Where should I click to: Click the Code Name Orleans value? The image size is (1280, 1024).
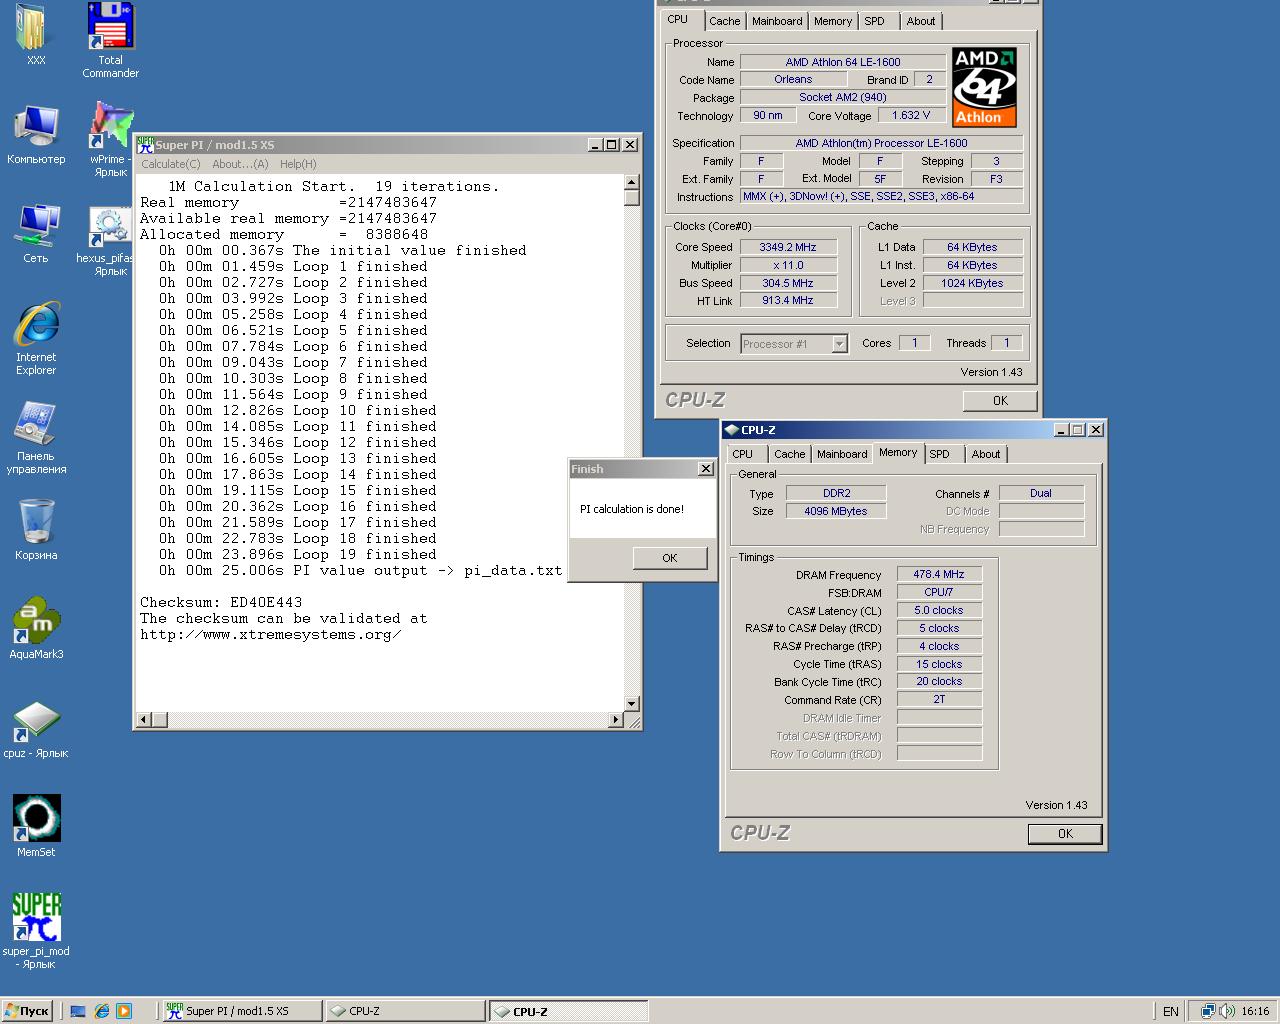(793, 79)
